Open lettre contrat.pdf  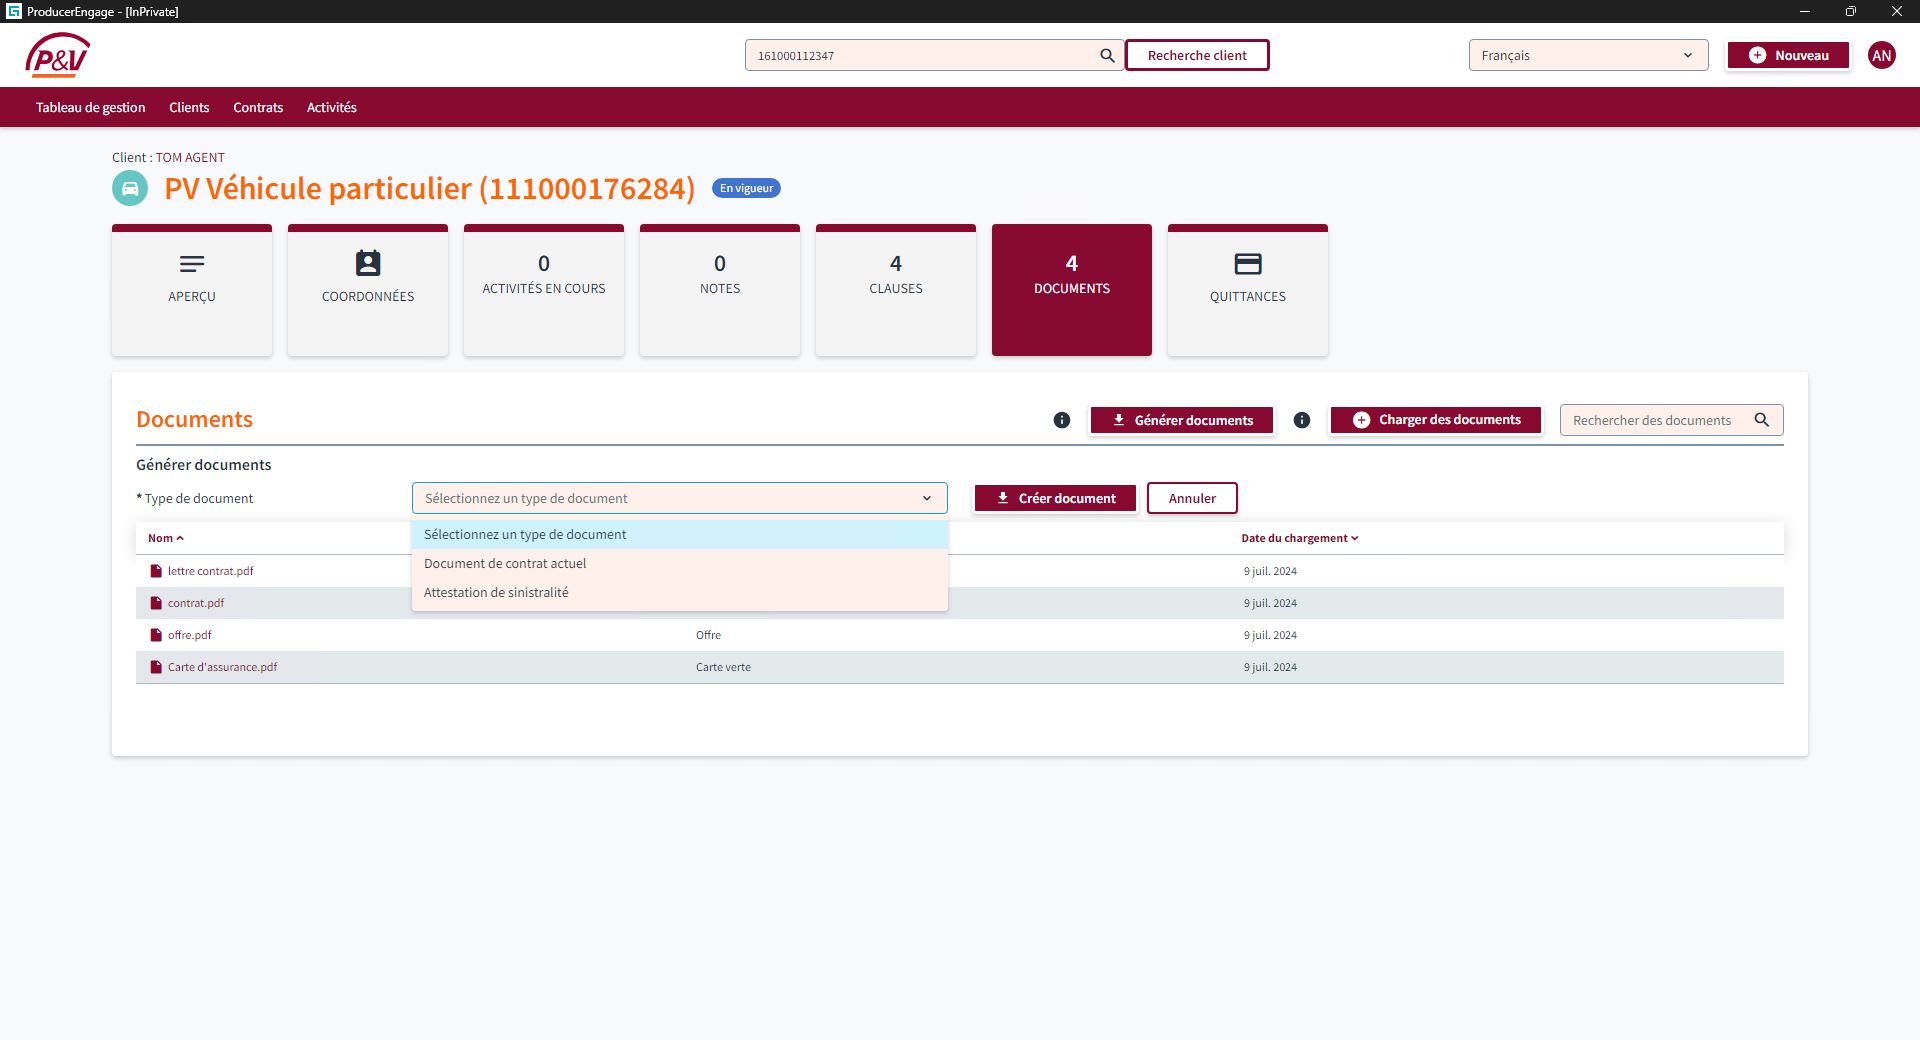(x=210, y=571)
